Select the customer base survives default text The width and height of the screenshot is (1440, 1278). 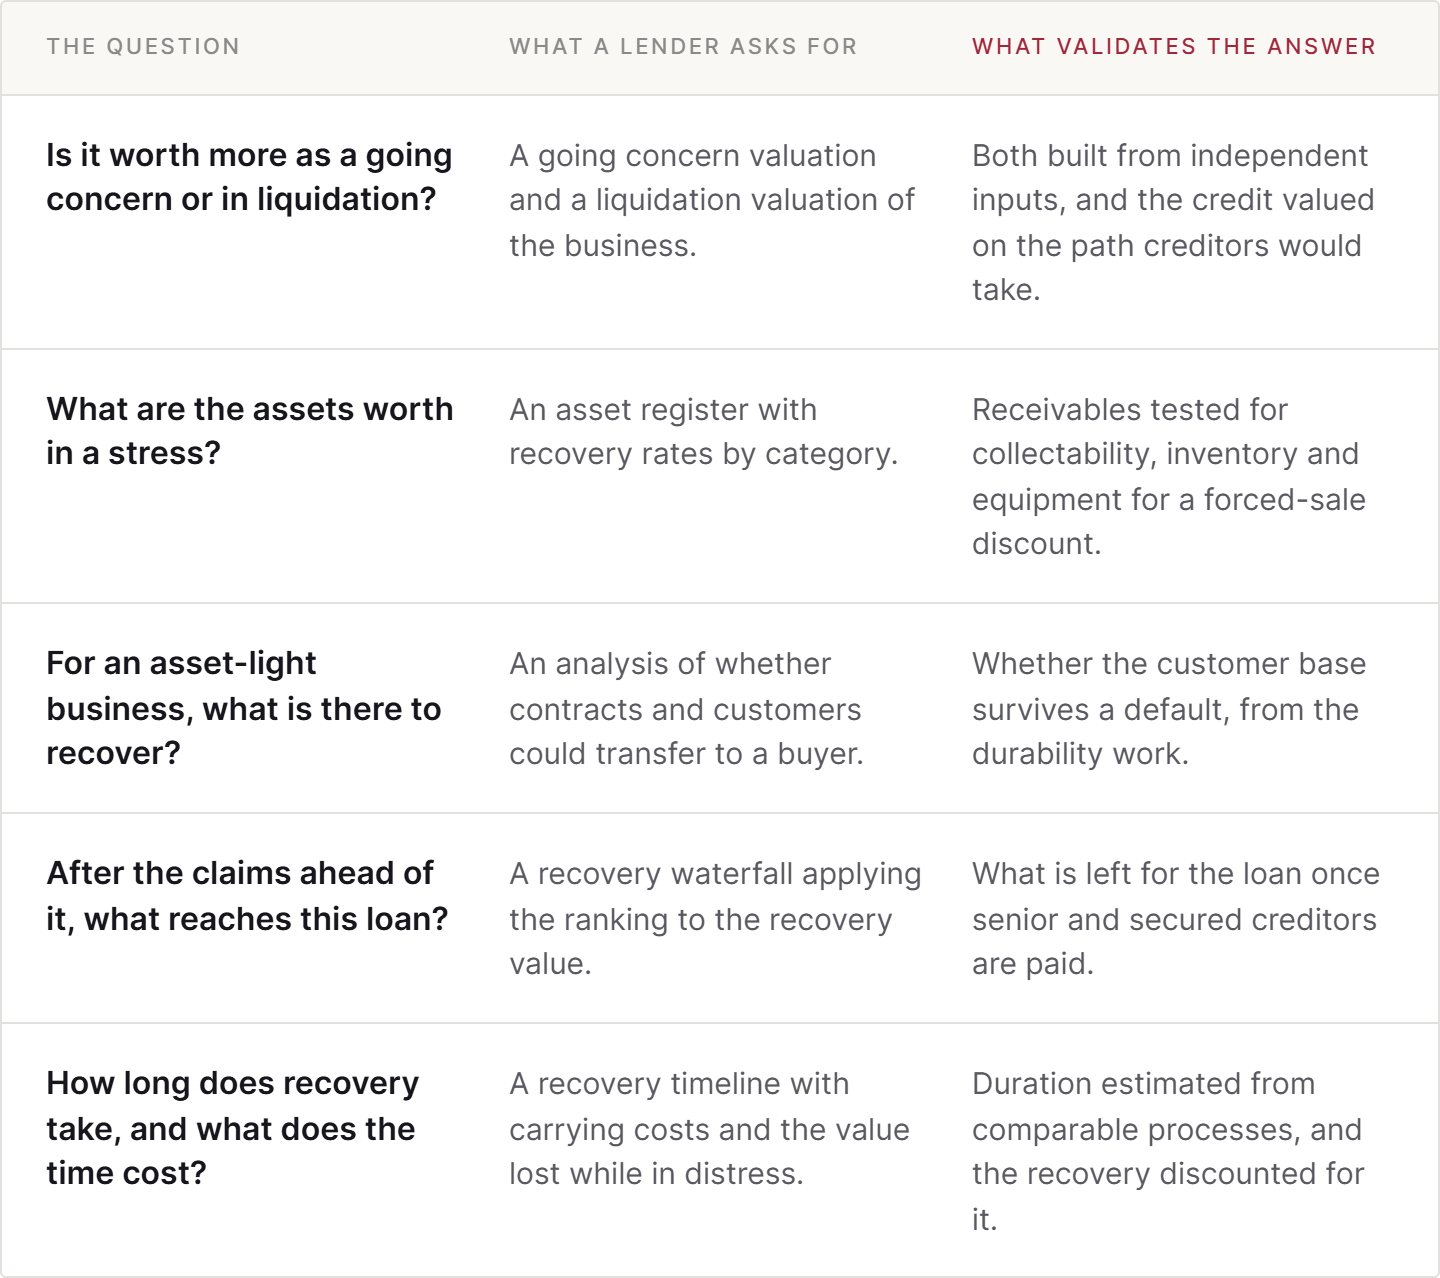click(1169, 708)
